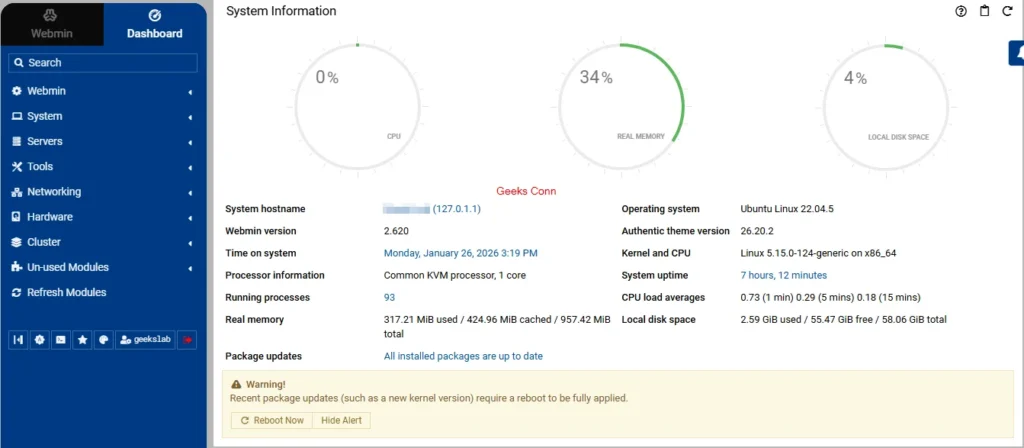
Task: Open the running processes count 93
Action: tap(389, 297)
